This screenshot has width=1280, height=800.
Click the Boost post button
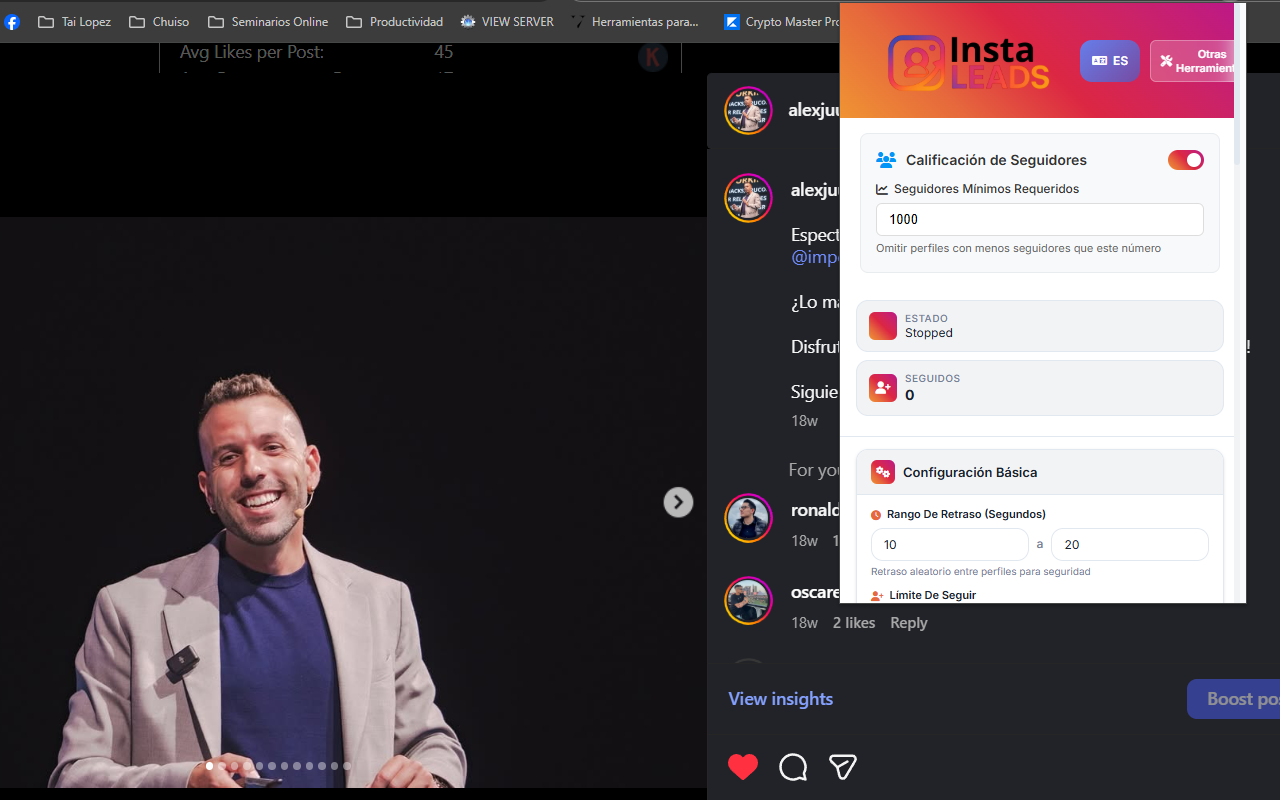1233,699
